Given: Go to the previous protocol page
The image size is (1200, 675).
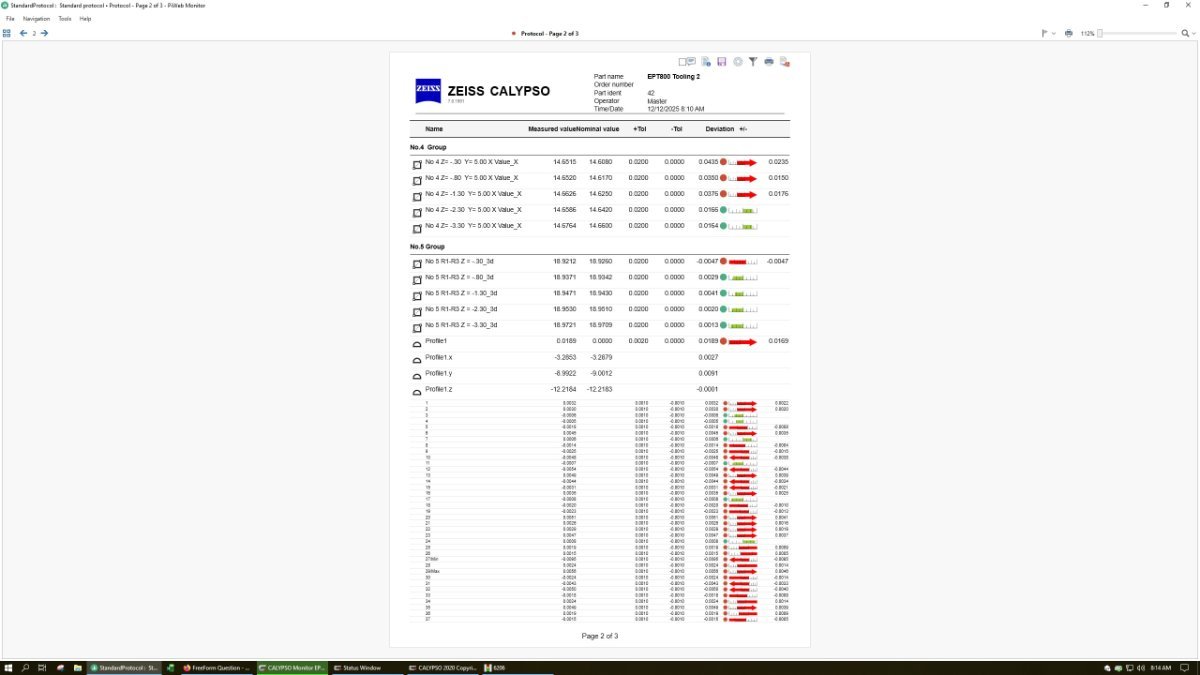Looking at the screenshot, I should (x=23, y=33).
